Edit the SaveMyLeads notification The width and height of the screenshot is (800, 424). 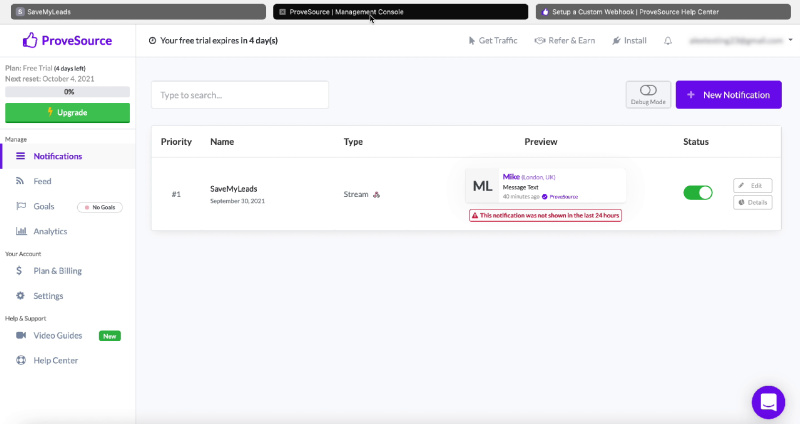(753, 186)
